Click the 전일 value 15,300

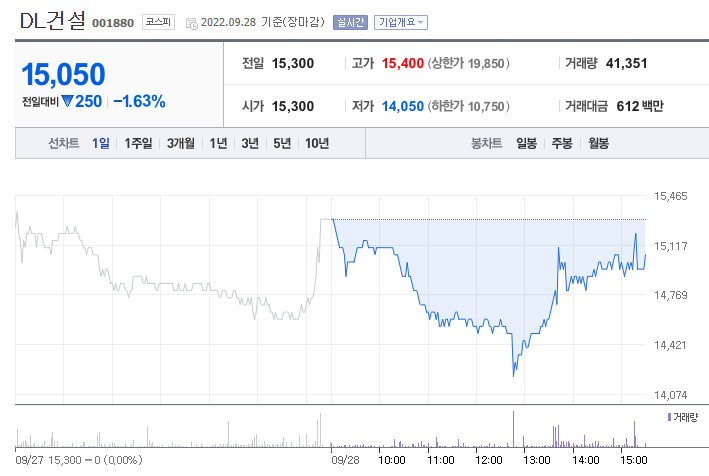pos(293,63)
